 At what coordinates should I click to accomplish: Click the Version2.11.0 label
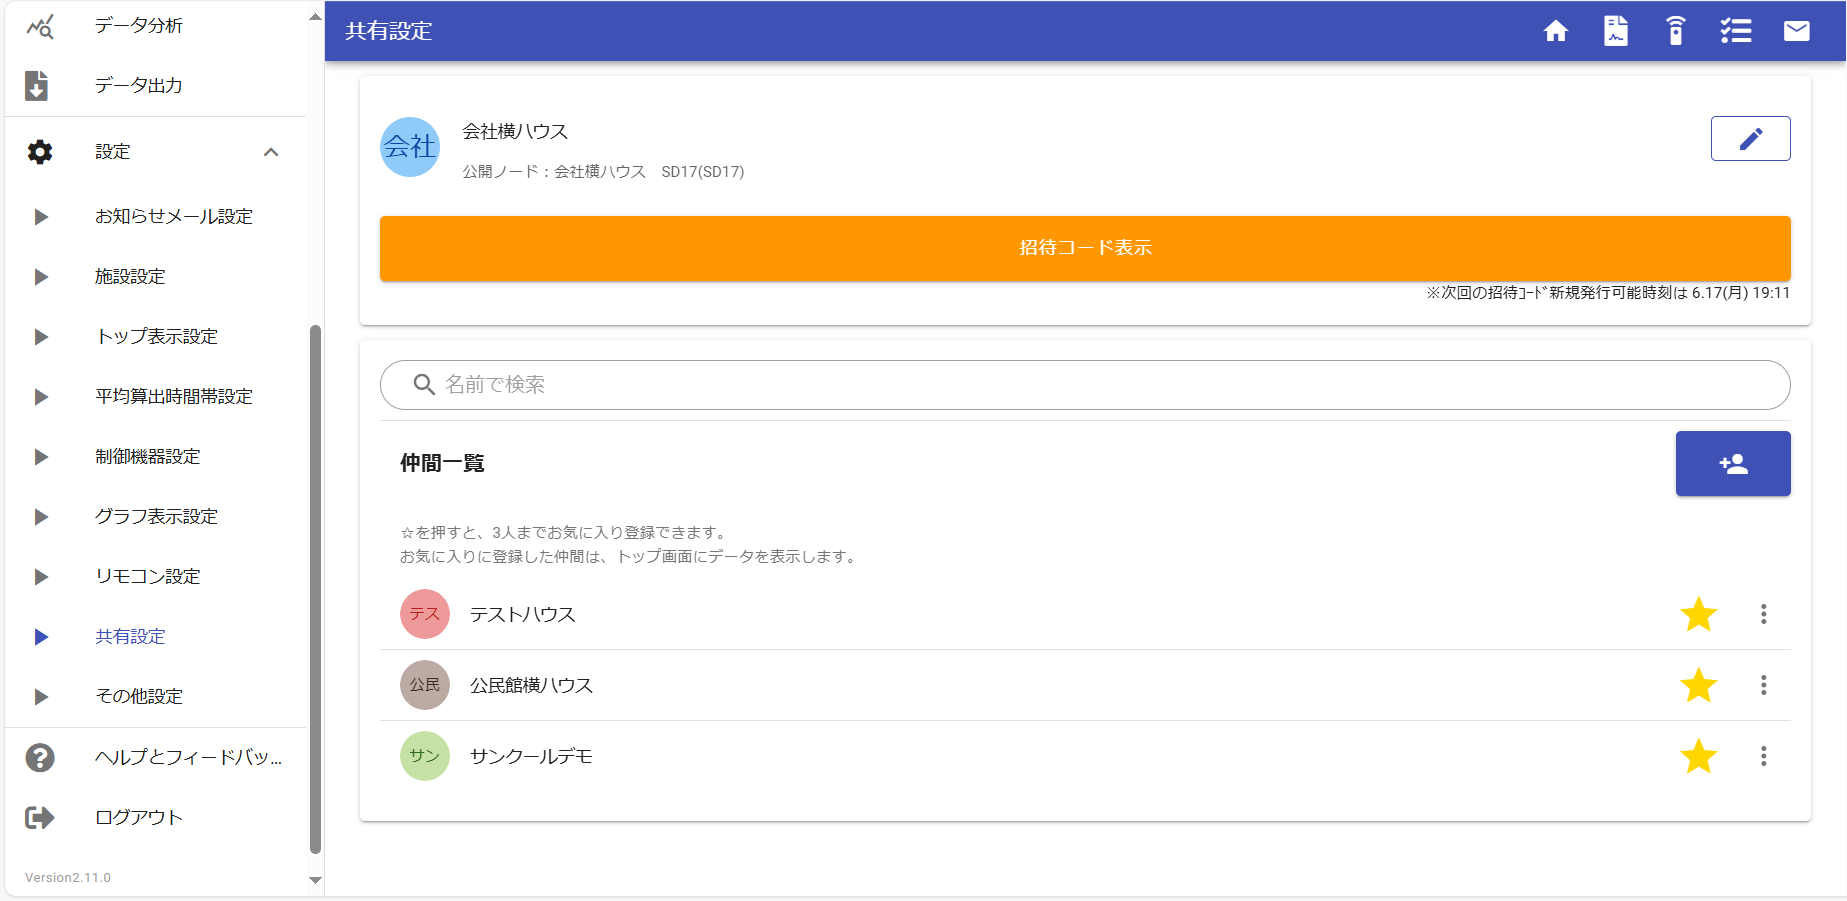click(x=68, y=878)
